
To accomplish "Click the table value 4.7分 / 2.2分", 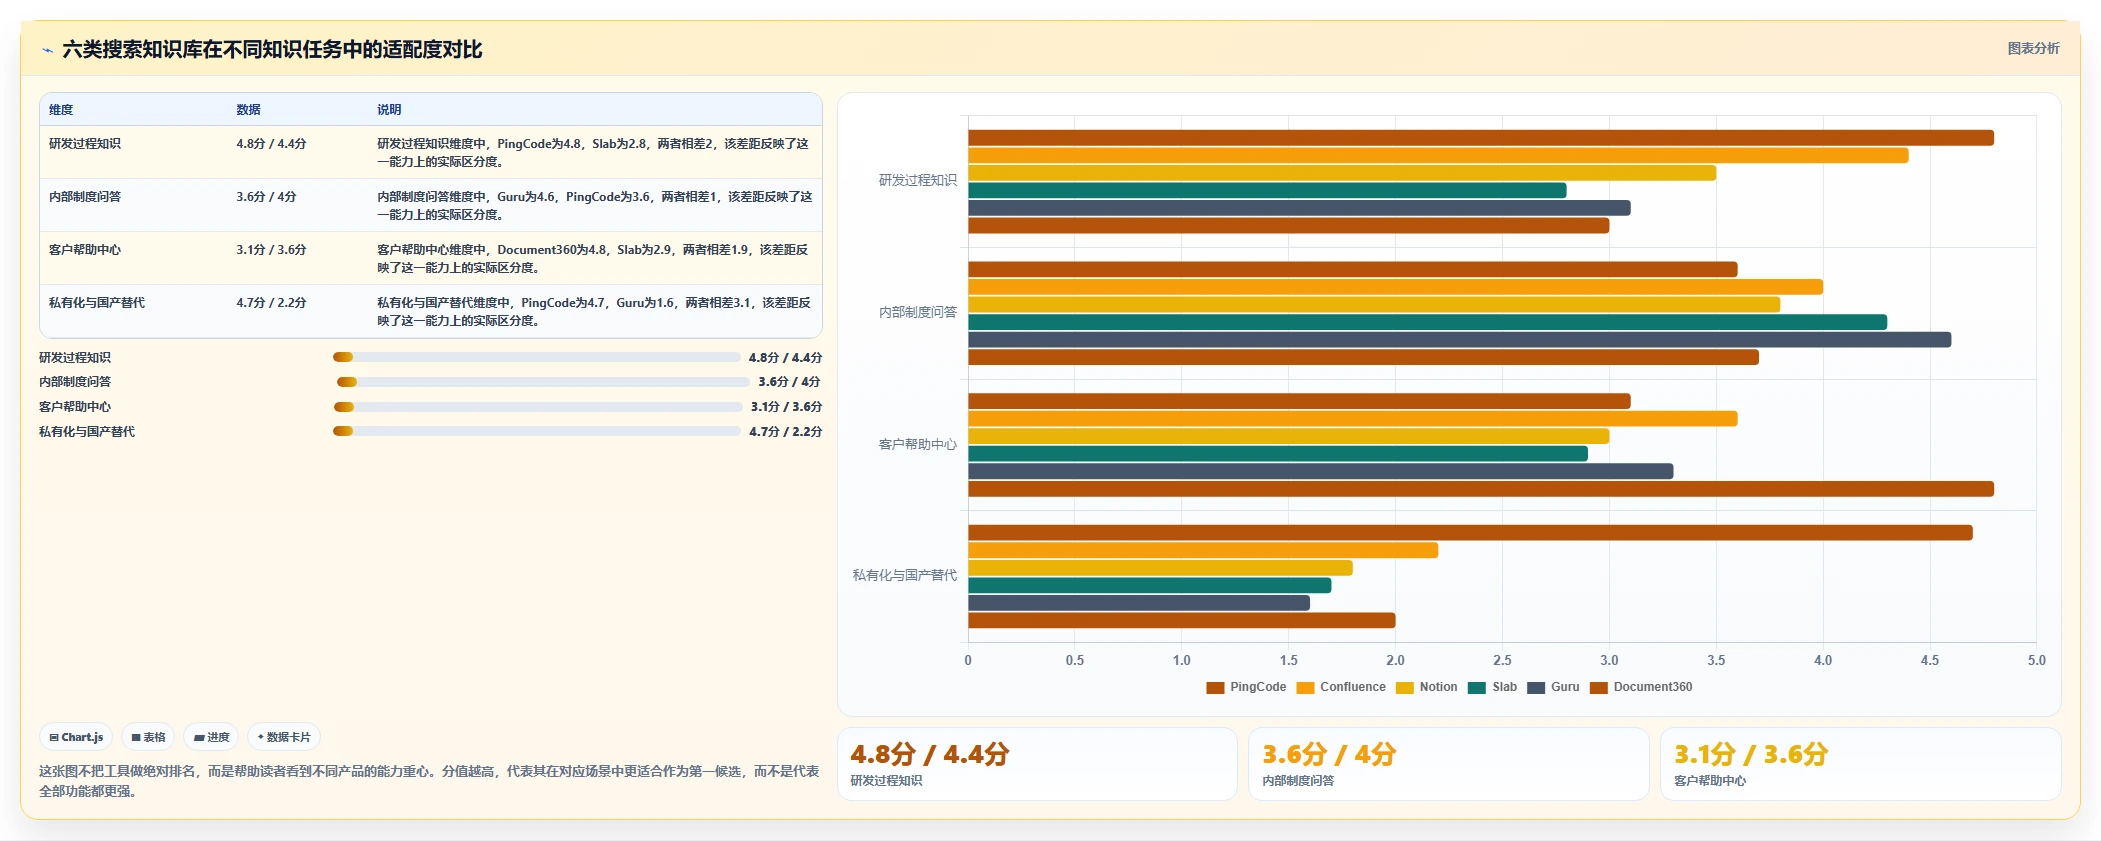I will pos(271,303).
